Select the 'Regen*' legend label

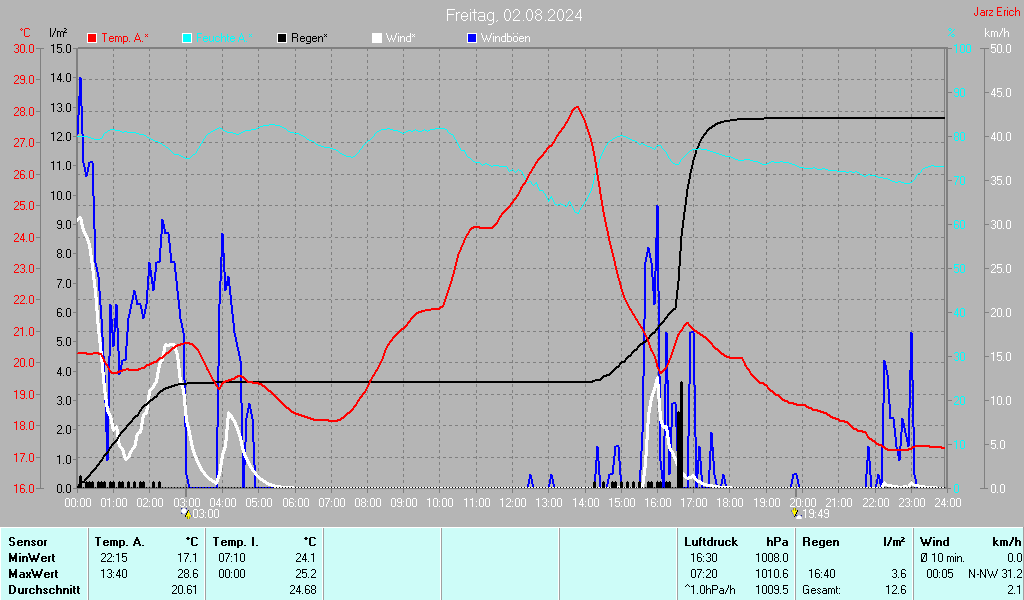pyautogui.click(x=309, y=39)
